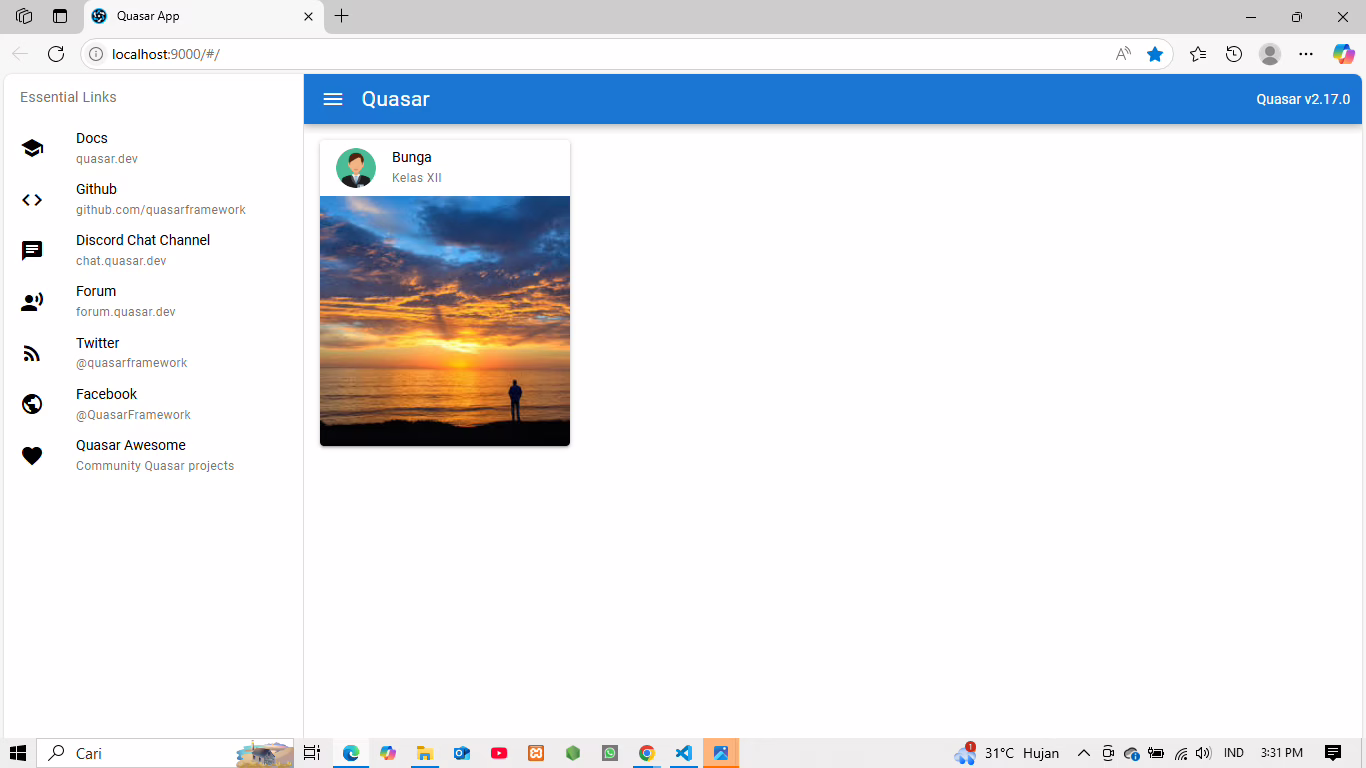Open a new browser tab

342,16
